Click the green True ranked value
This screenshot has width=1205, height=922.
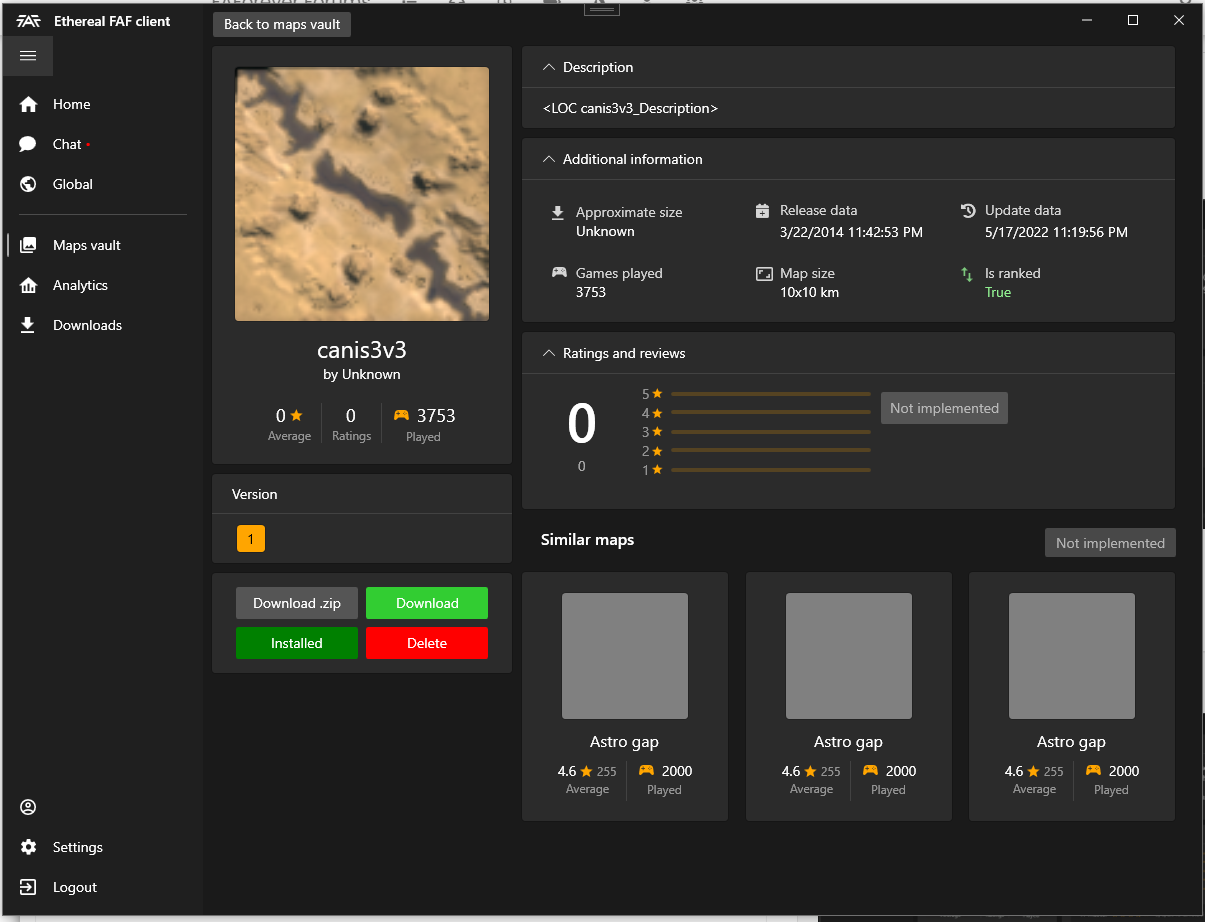tap(998, 292)
